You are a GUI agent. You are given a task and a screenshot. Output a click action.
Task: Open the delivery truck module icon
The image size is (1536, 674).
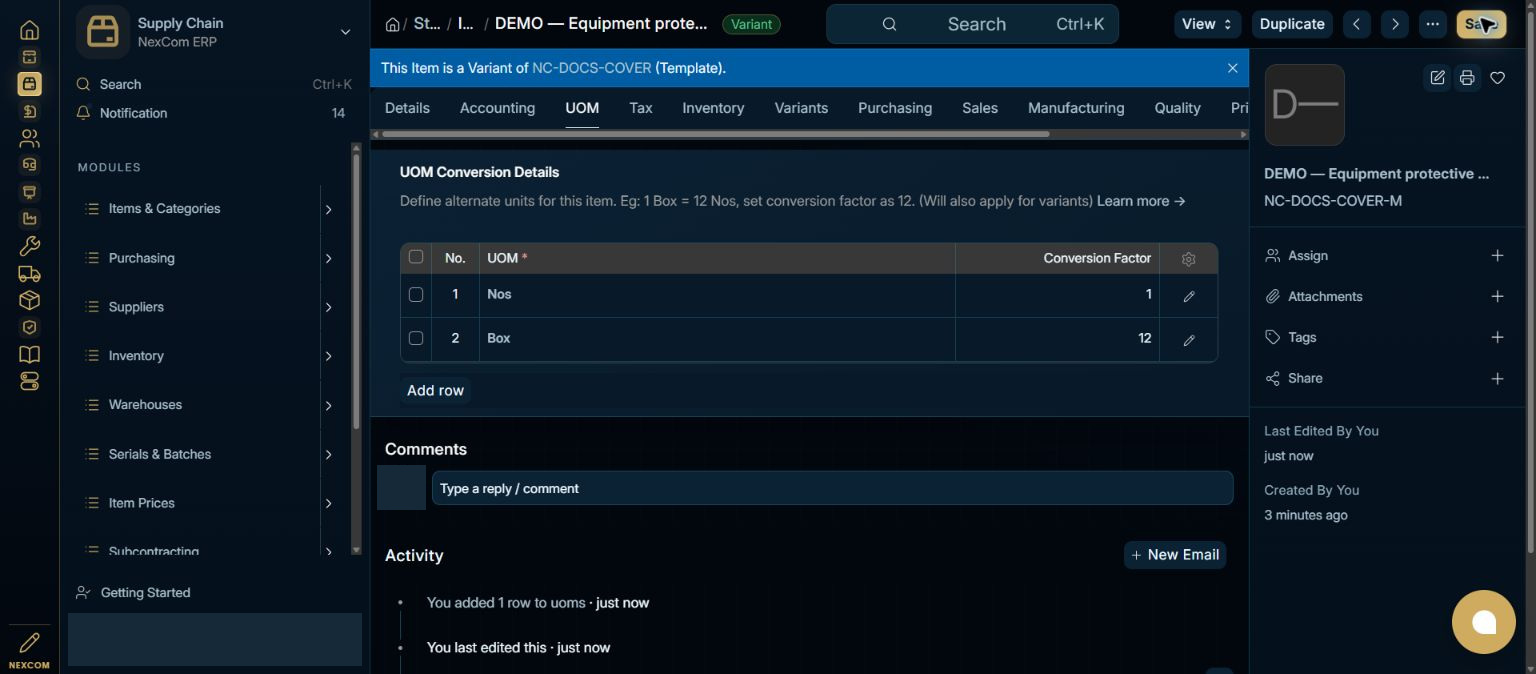click(29, 273)
